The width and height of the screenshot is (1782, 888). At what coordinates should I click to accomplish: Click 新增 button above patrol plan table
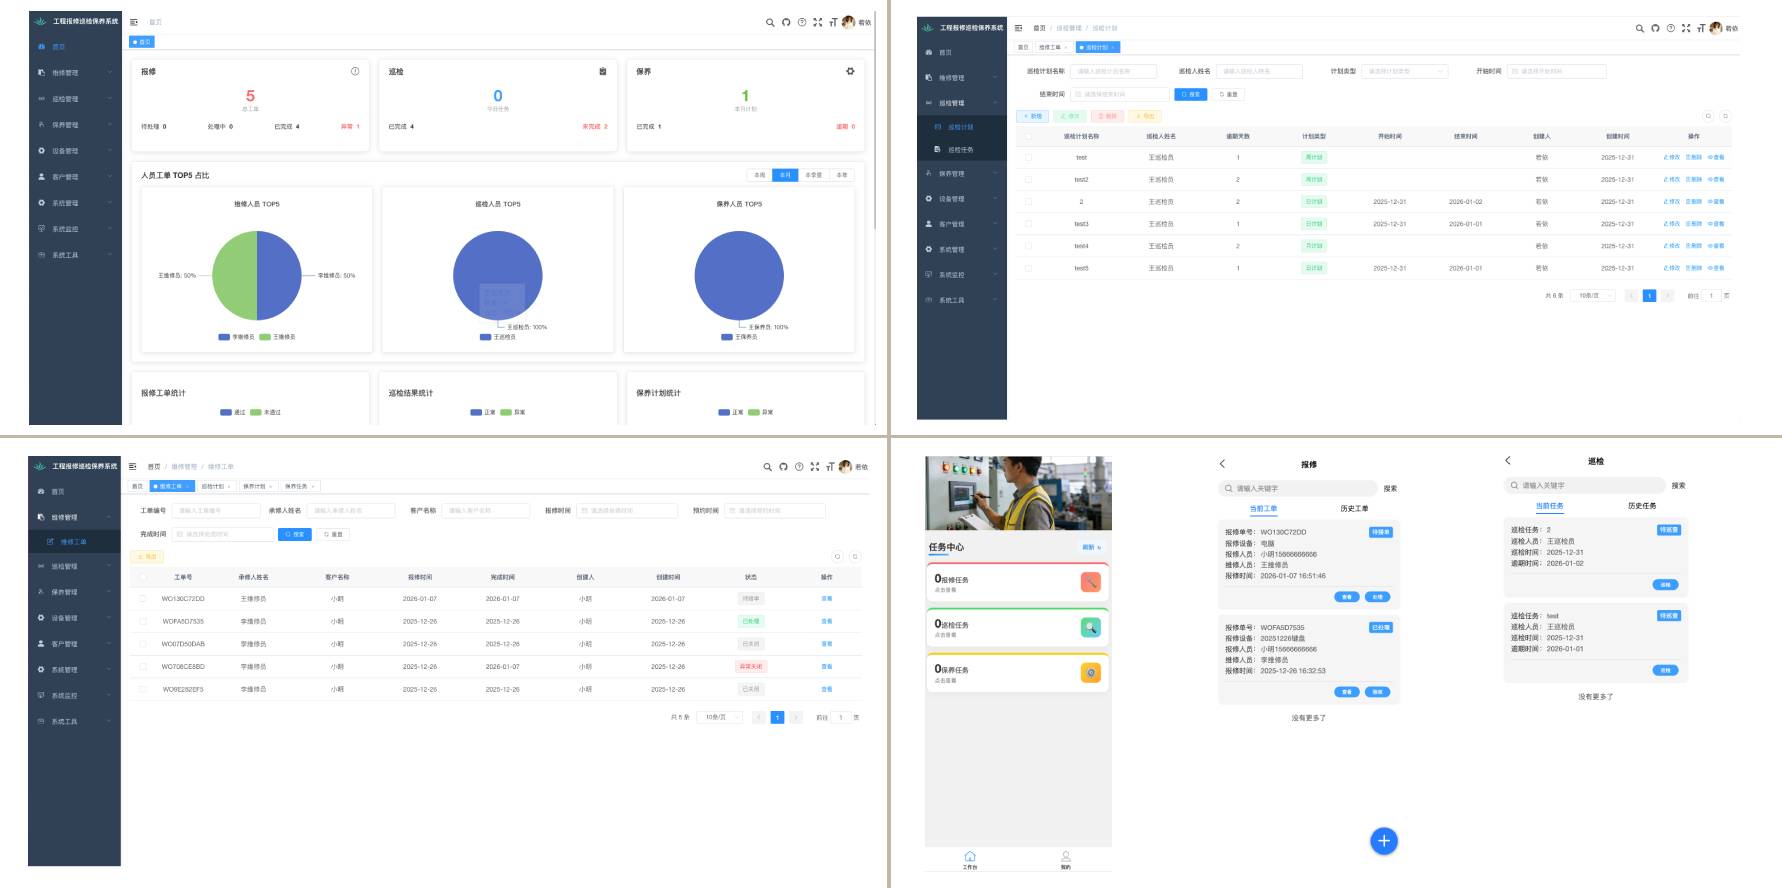click(x=1032, y=116)
